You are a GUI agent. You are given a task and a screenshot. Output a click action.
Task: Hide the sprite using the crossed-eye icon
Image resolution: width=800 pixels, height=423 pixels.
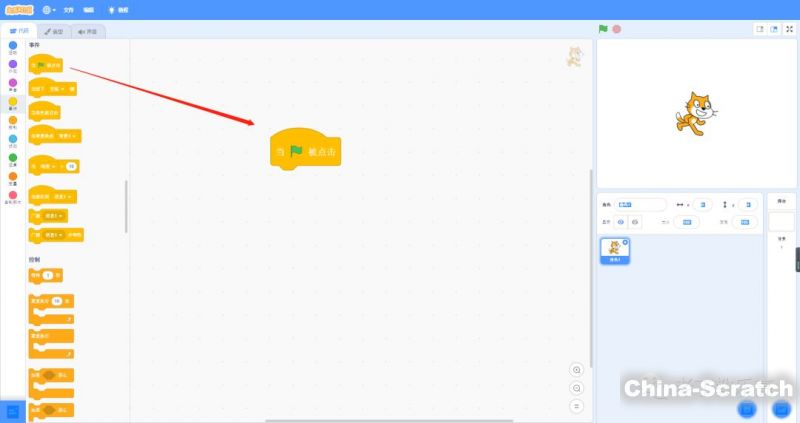click(634, 222)
